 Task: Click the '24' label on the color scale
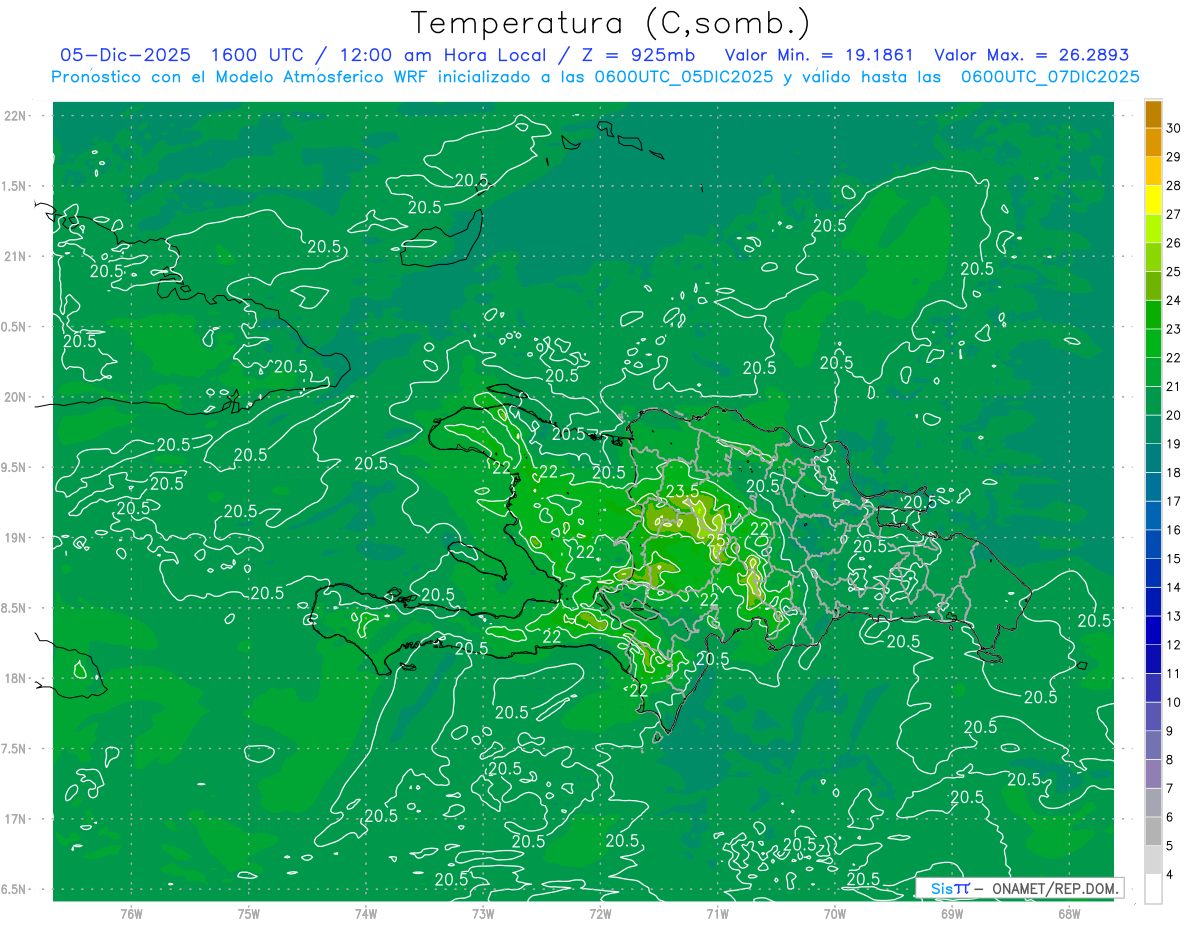click(1174, 300)
